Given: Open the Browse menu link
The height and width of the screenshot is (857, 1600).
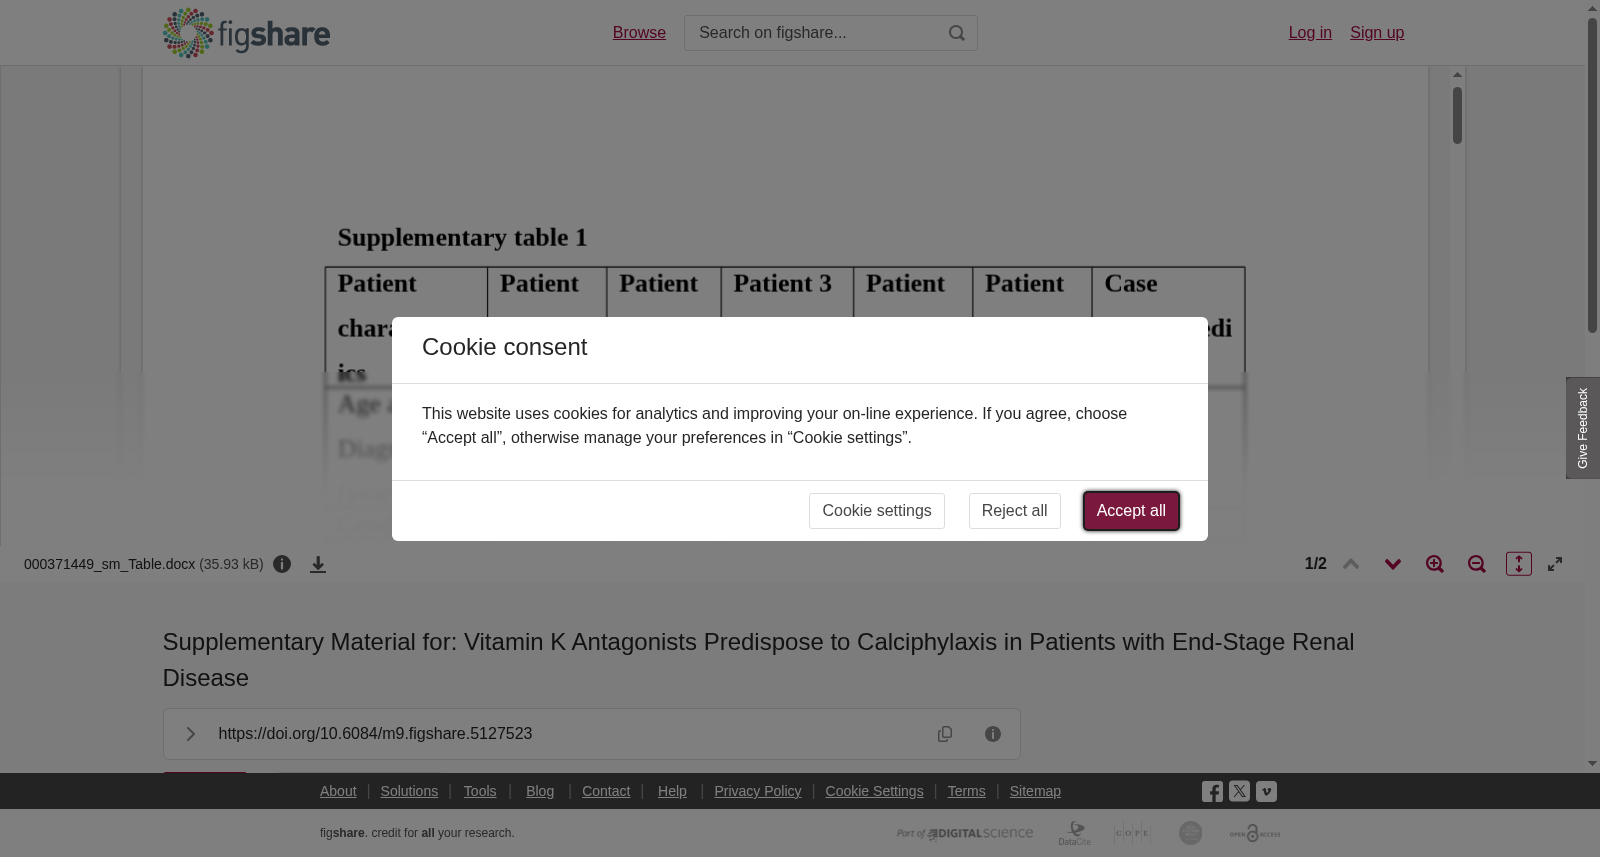Looking at the screenshot, I should [x=639, y=33].
